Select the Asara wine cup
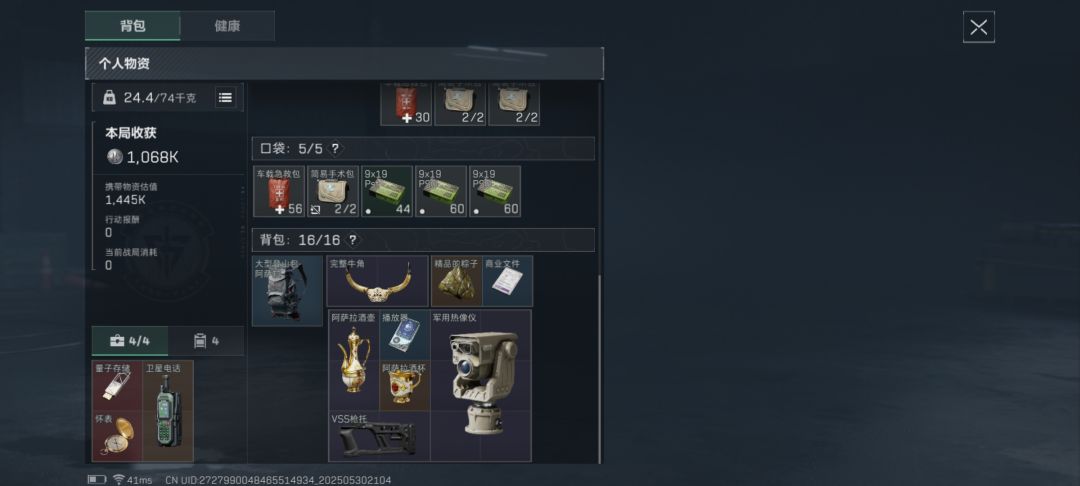 pos(405,385)
